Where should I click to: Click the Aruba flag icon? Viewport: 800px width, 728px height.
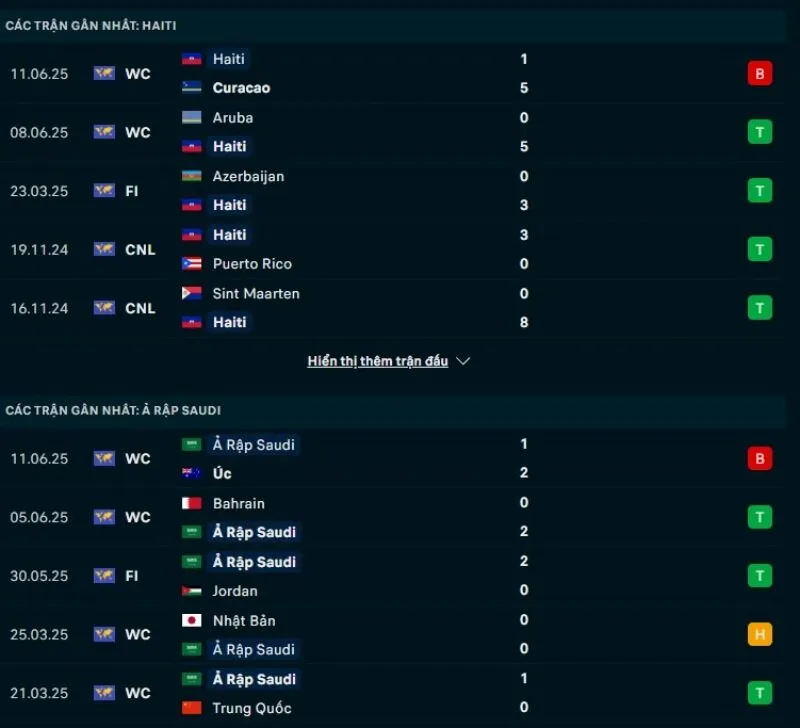coord(192,118)
